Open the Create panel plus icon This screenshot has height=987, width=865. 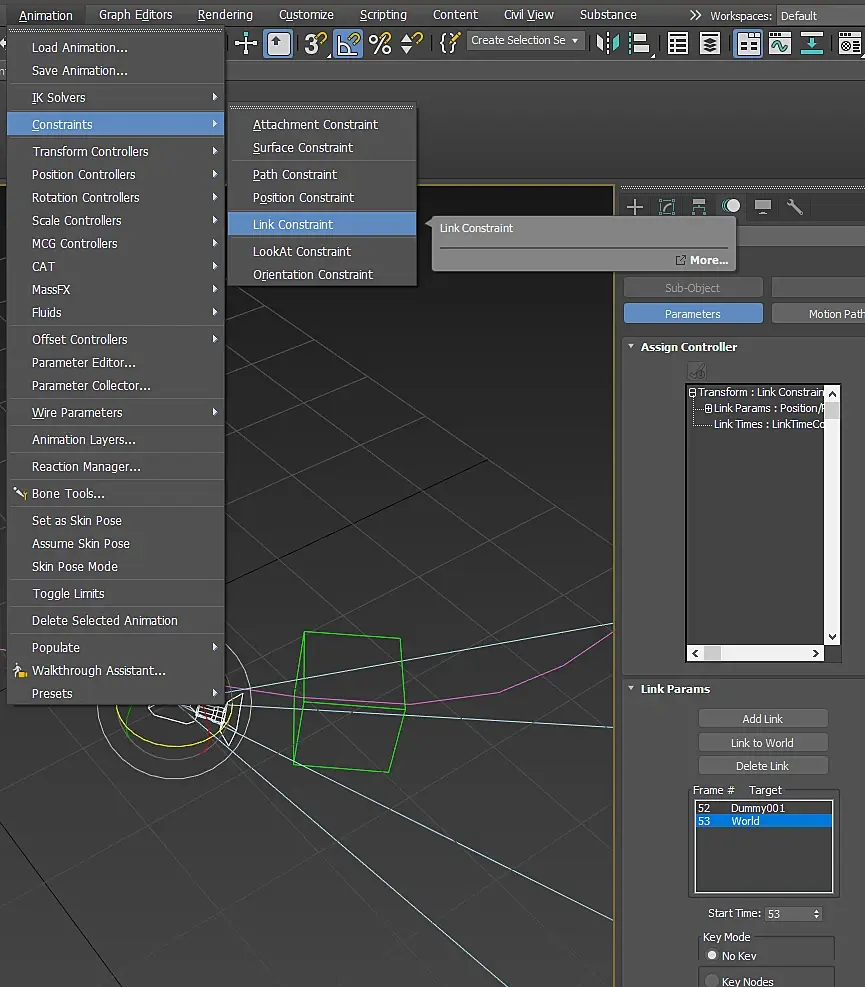click(635, 207)
